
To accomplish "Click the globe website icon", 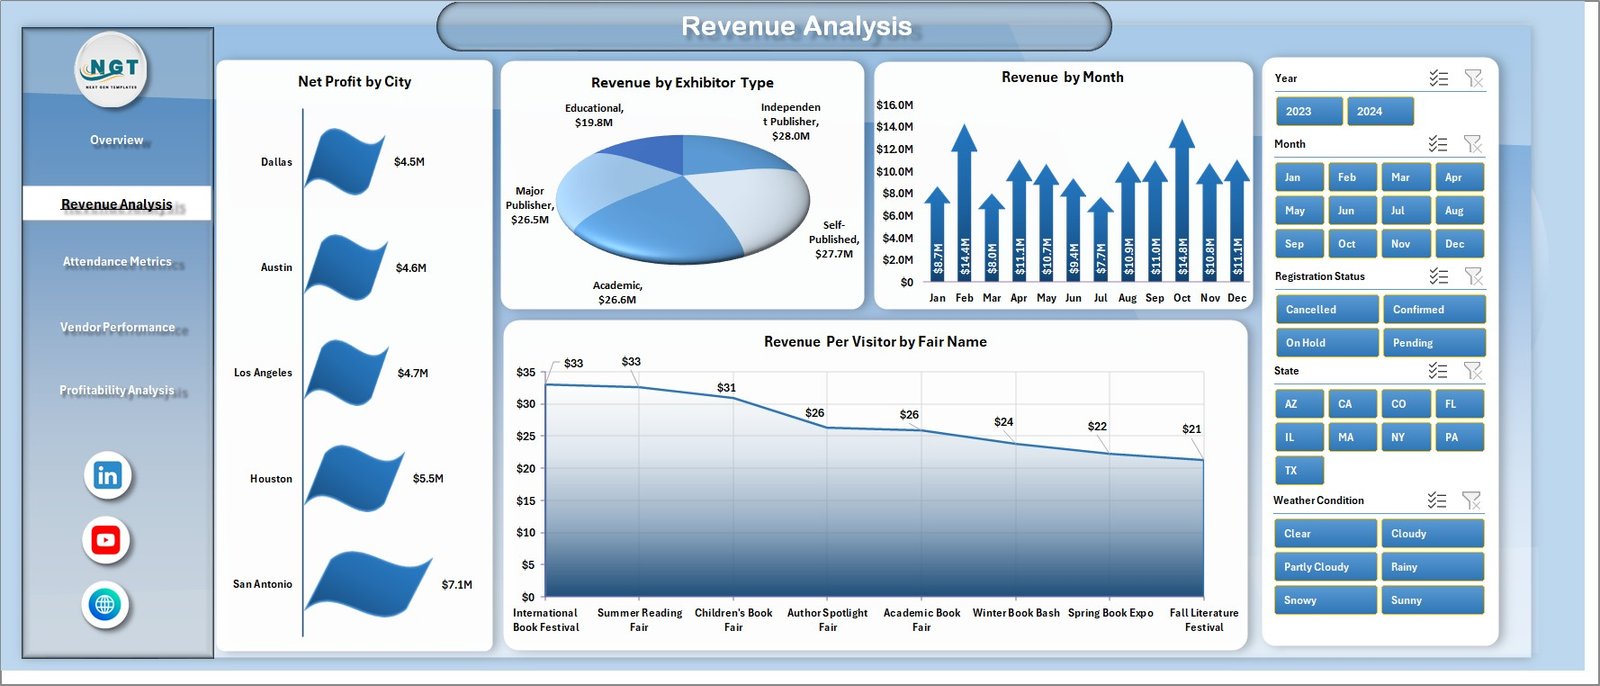I will point(105,605).
